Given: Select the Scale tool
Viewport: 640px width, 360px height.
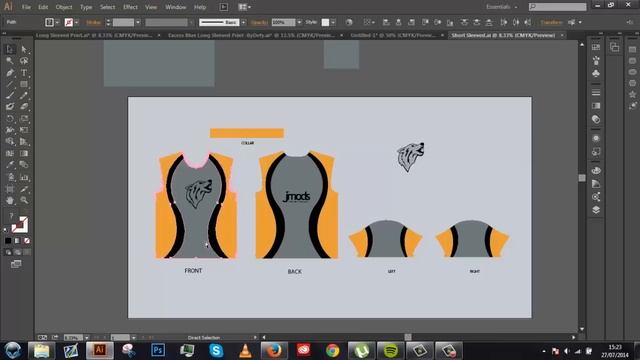Looking at the screenshot, I should [x=24, y=119].
